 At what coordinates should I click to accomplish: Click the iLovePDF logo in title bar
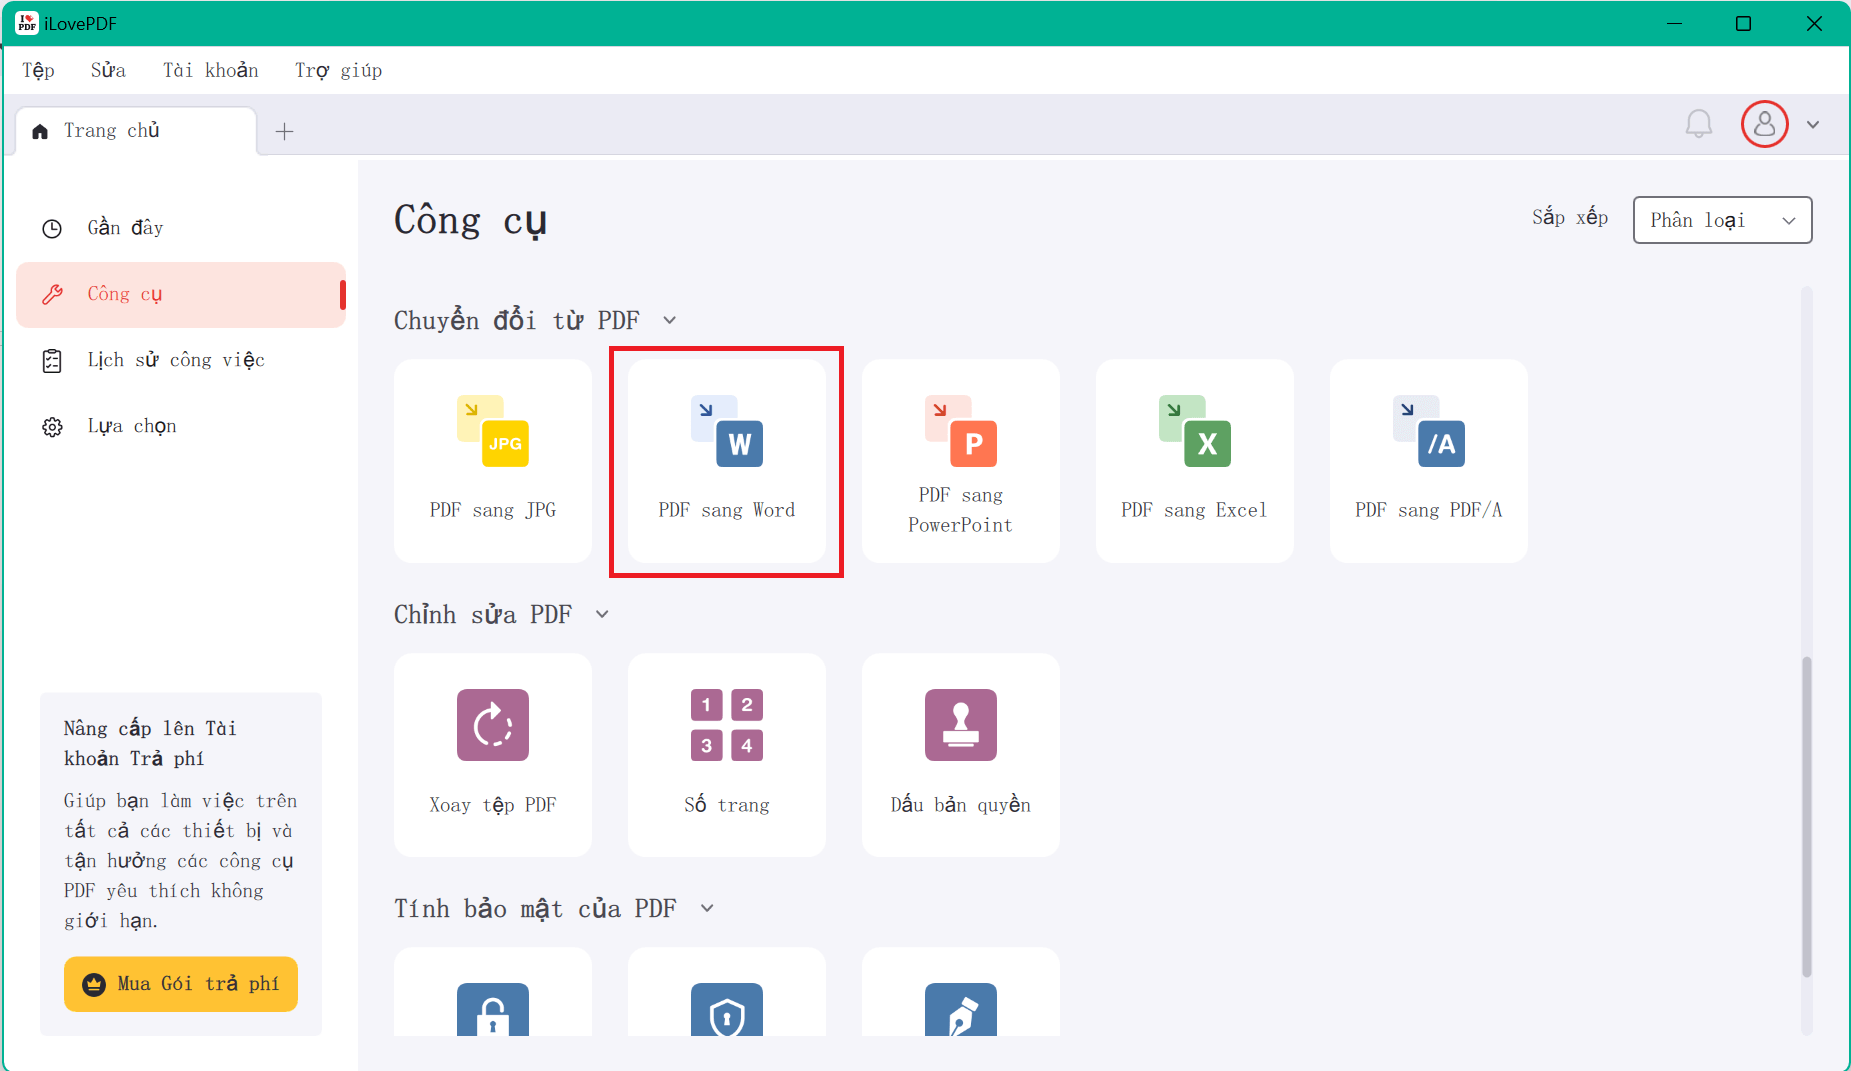point(27,23)
